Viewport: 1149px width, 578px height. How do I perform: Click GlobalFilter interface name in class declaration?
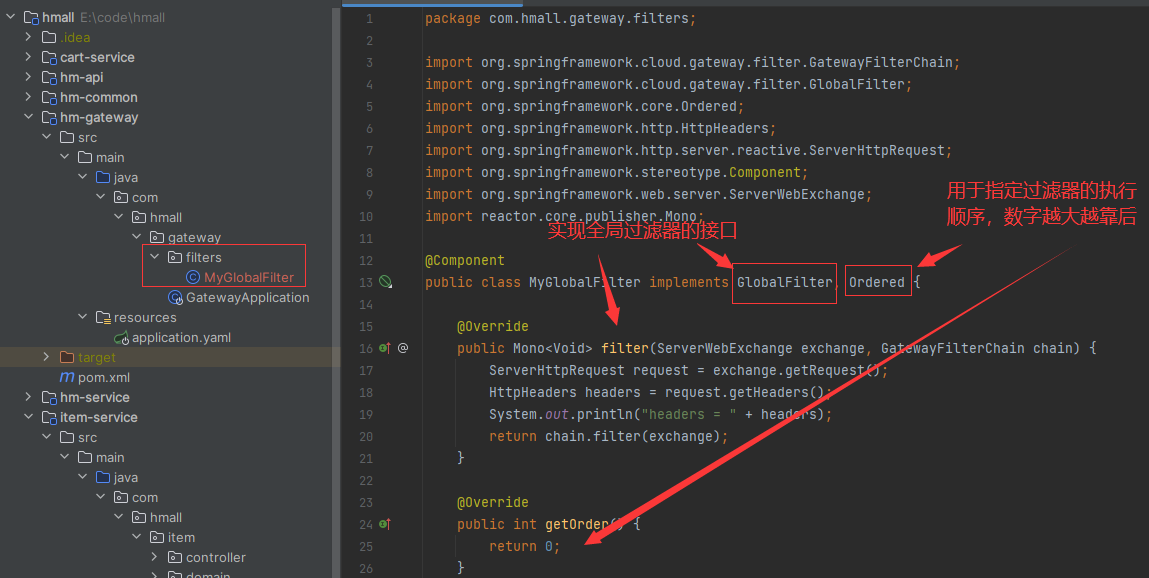(x=784, y=282)
